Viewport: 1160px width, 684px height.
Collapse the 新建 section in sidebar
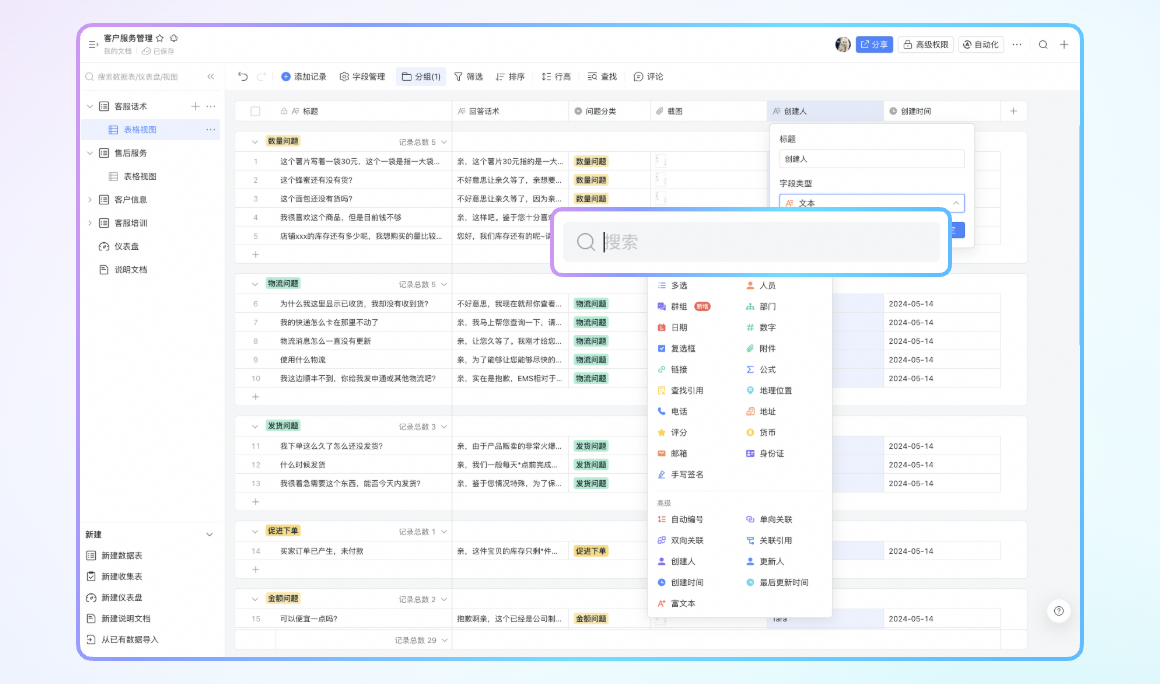pyautogui.click(x=209, y=535)
